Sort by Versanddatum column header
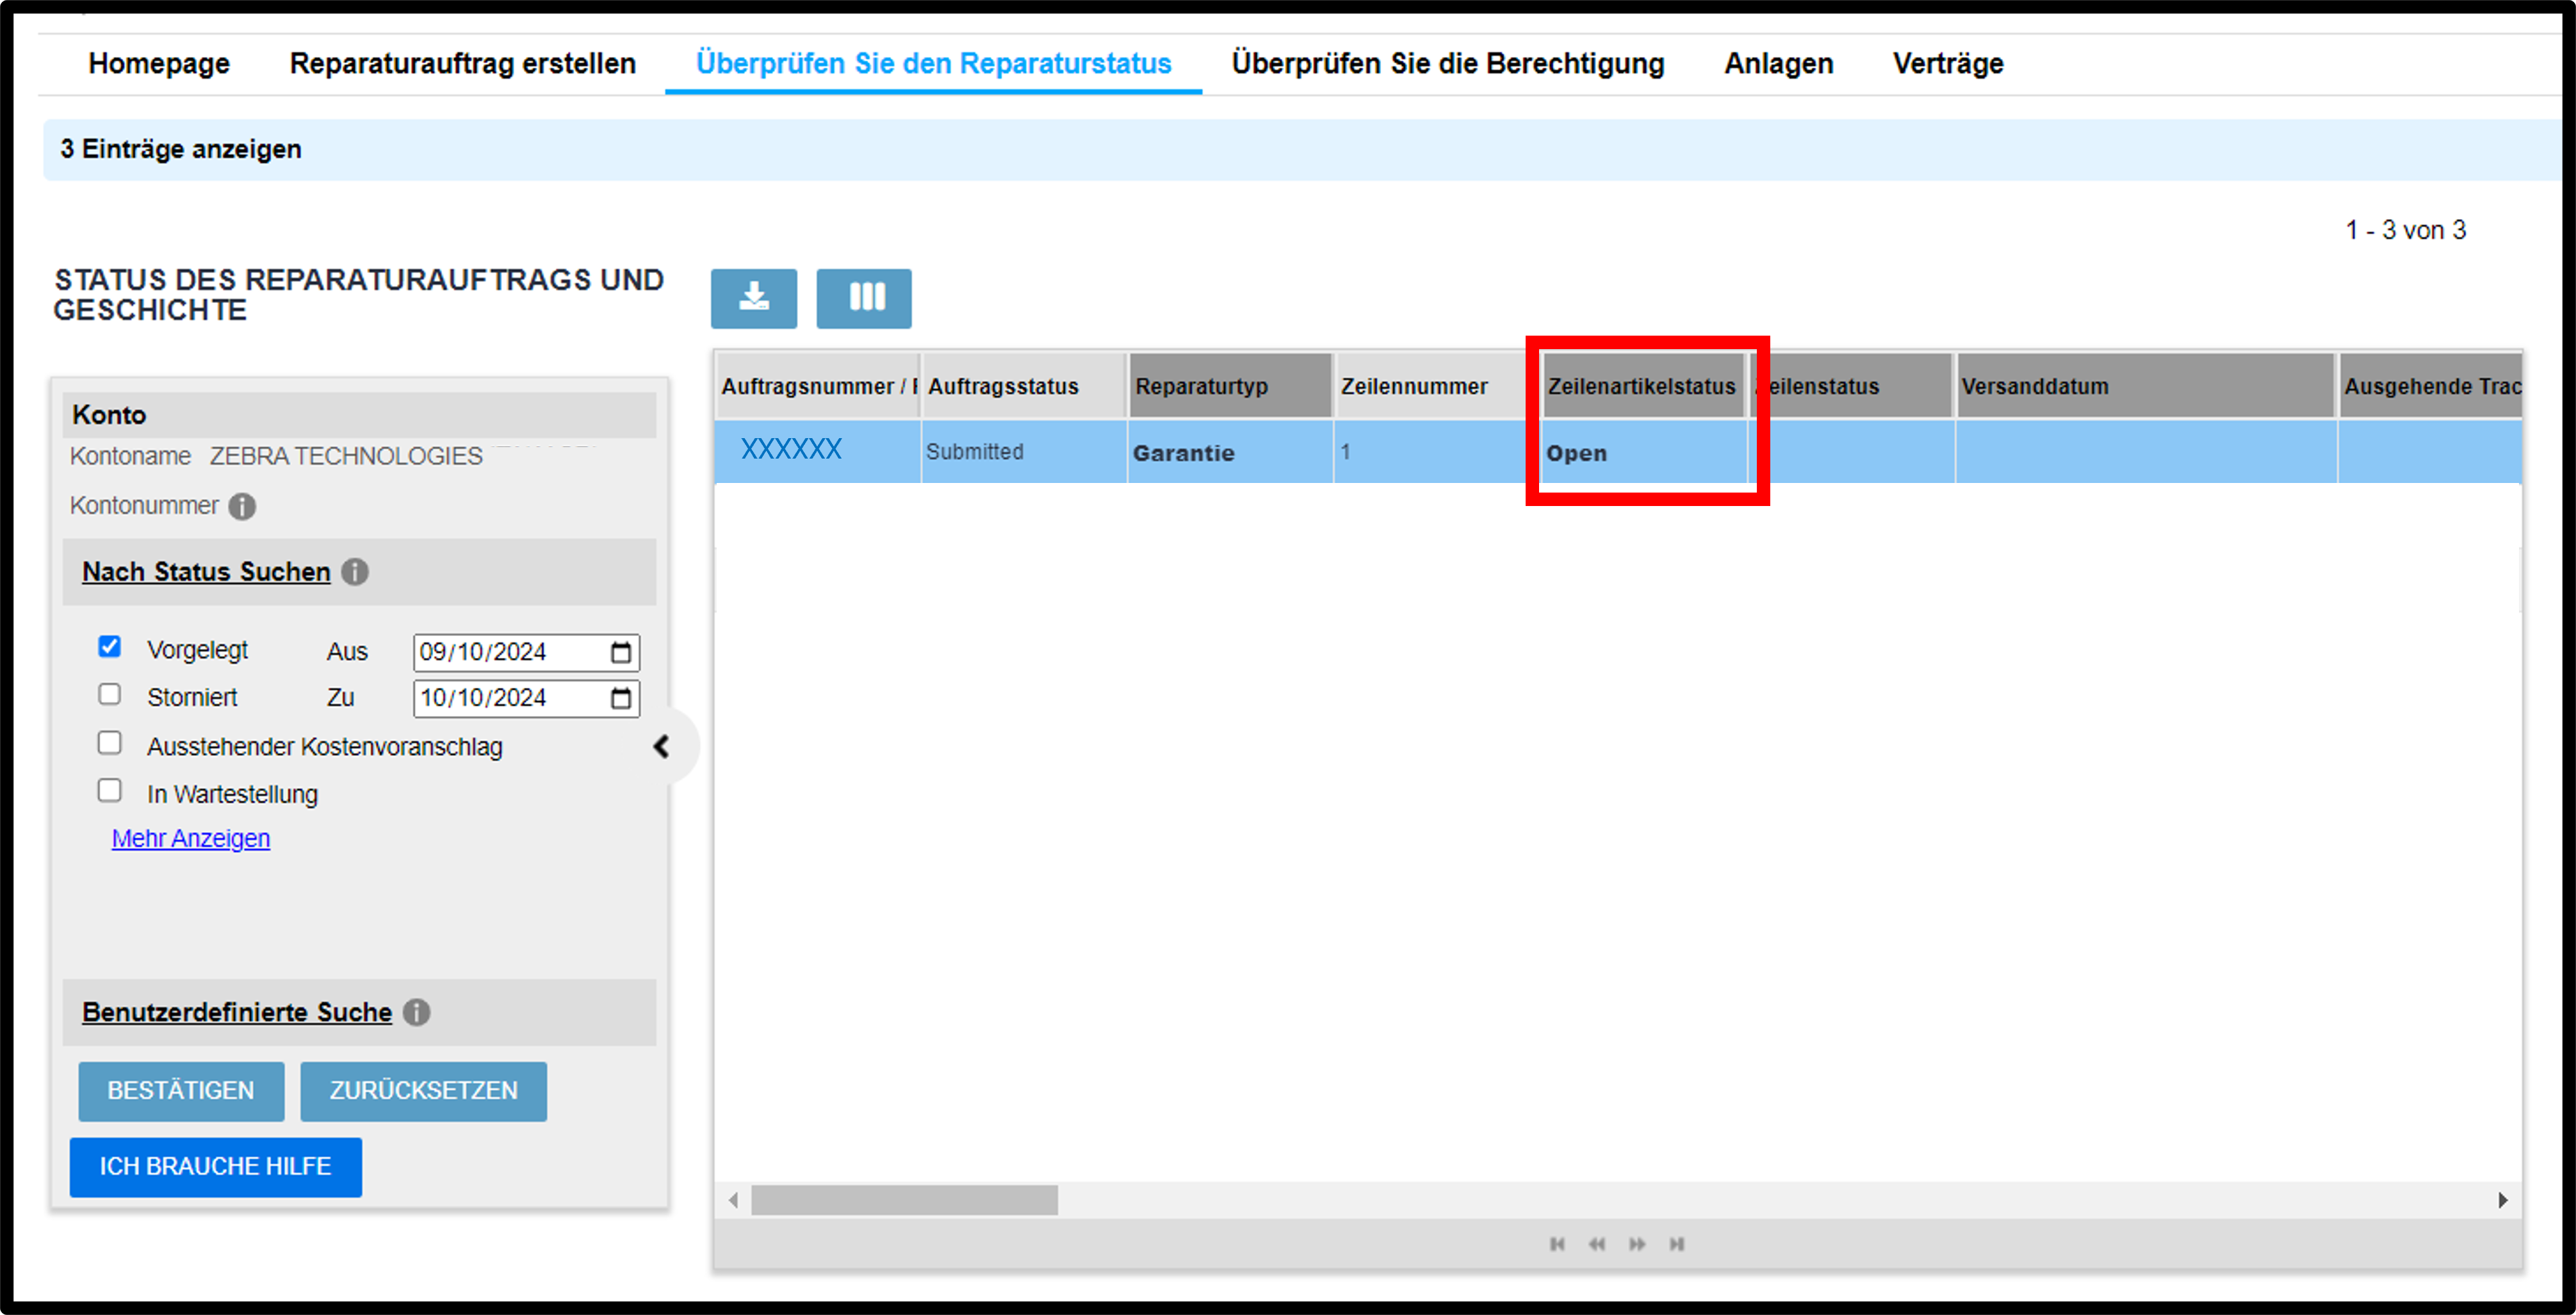The height and width of the screenshot is (1315, 2576). (2145, 386)
